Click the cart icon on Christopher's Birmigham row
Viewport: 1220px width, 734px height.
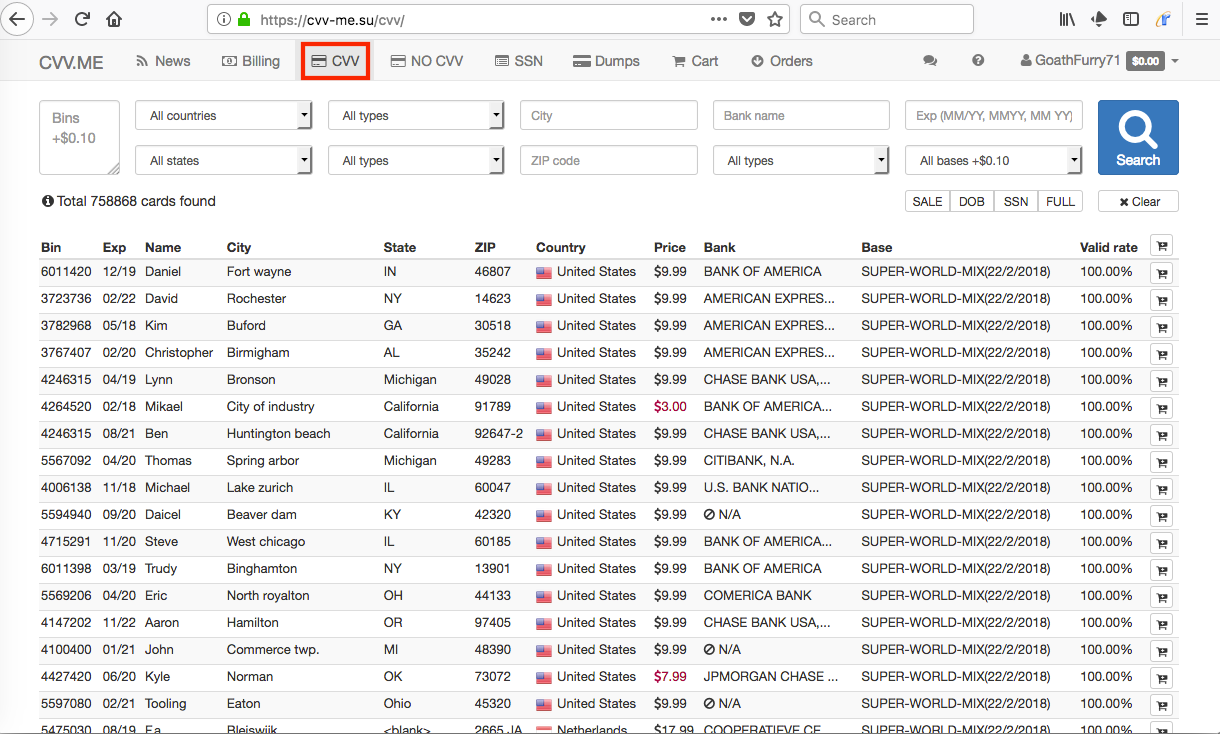(x=1162, y=354)
